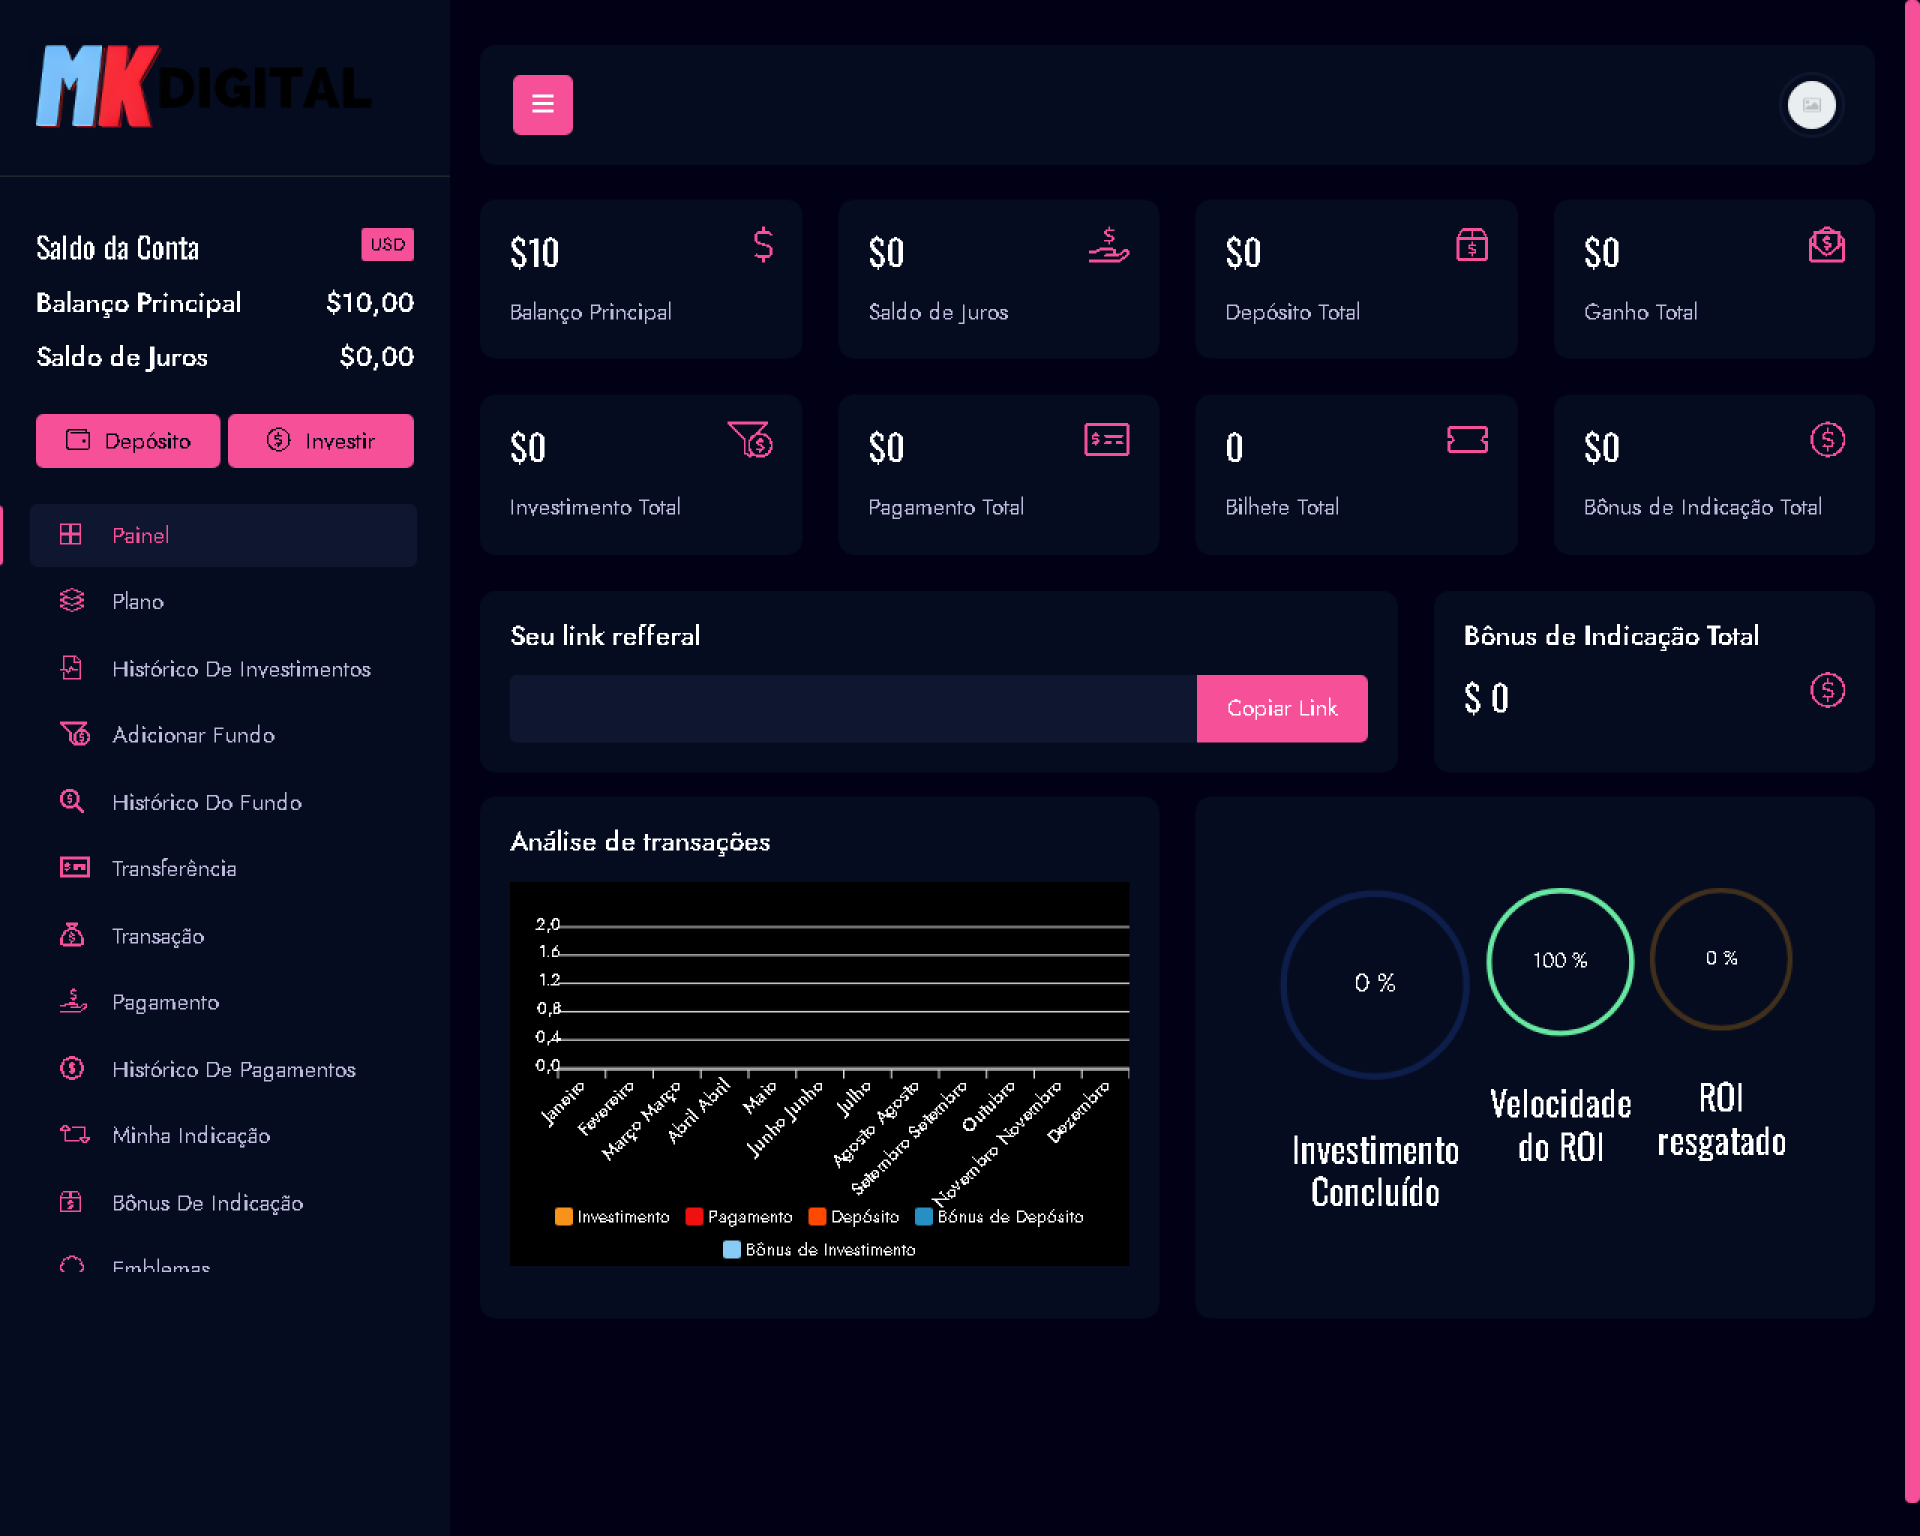This screenshot has height=1536, width=1920.
Task: Go to Transferência in the sidebar
Action: point(174,868)
